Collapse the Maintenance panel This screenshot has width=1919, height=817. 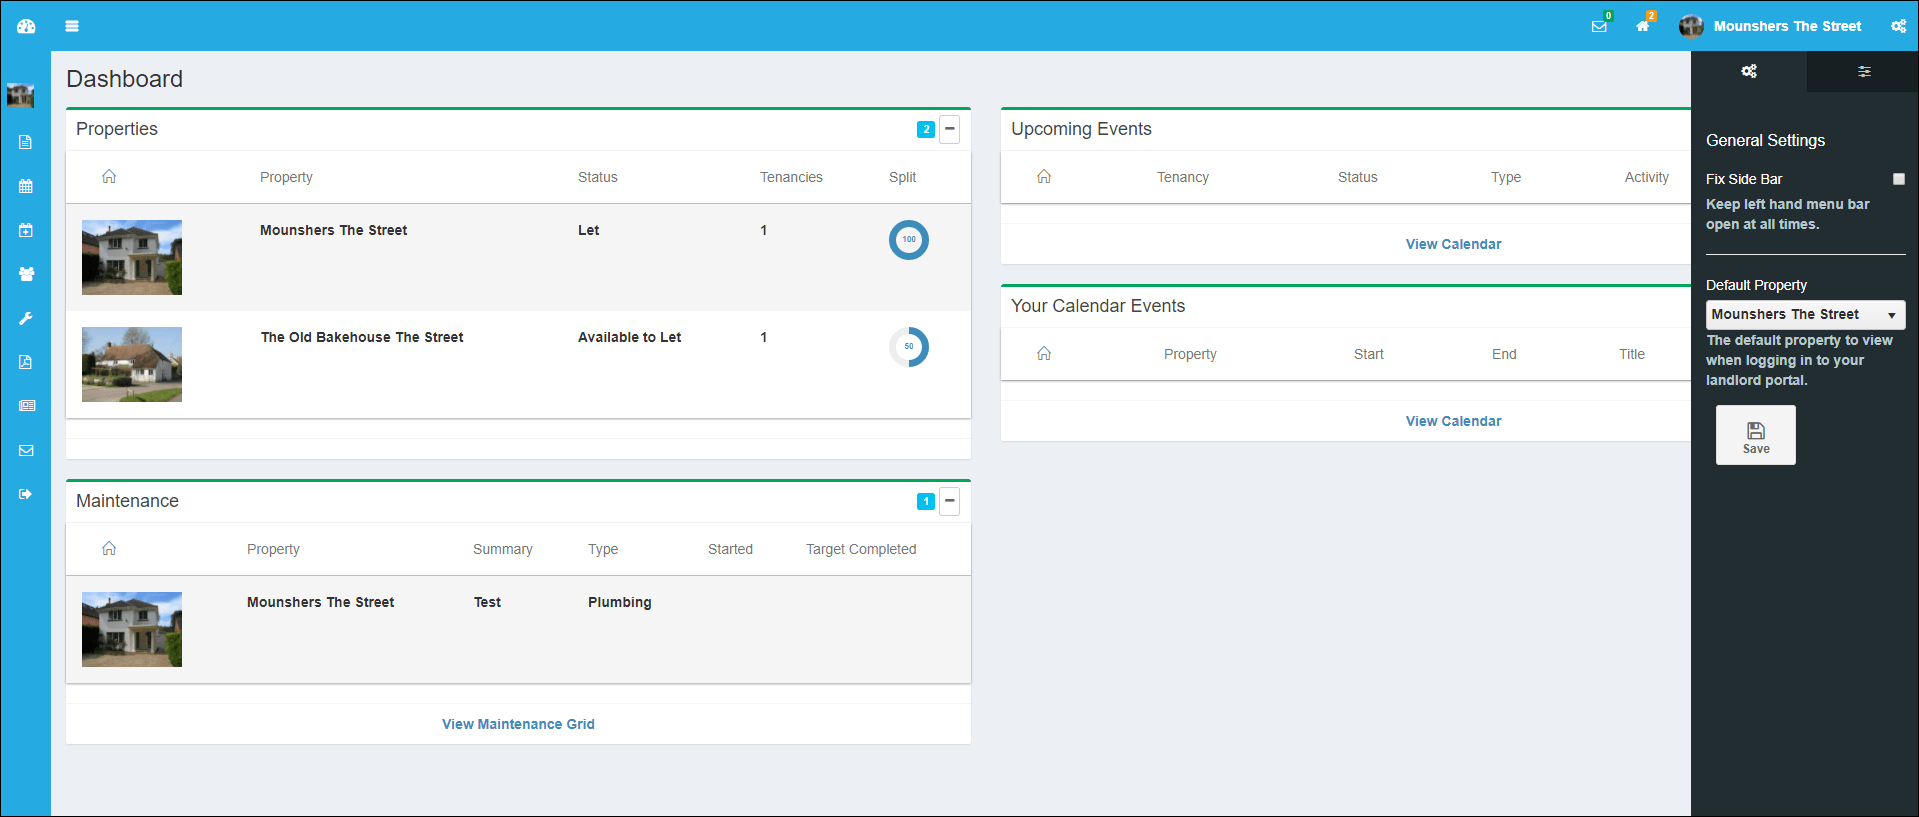coord(950,501)
